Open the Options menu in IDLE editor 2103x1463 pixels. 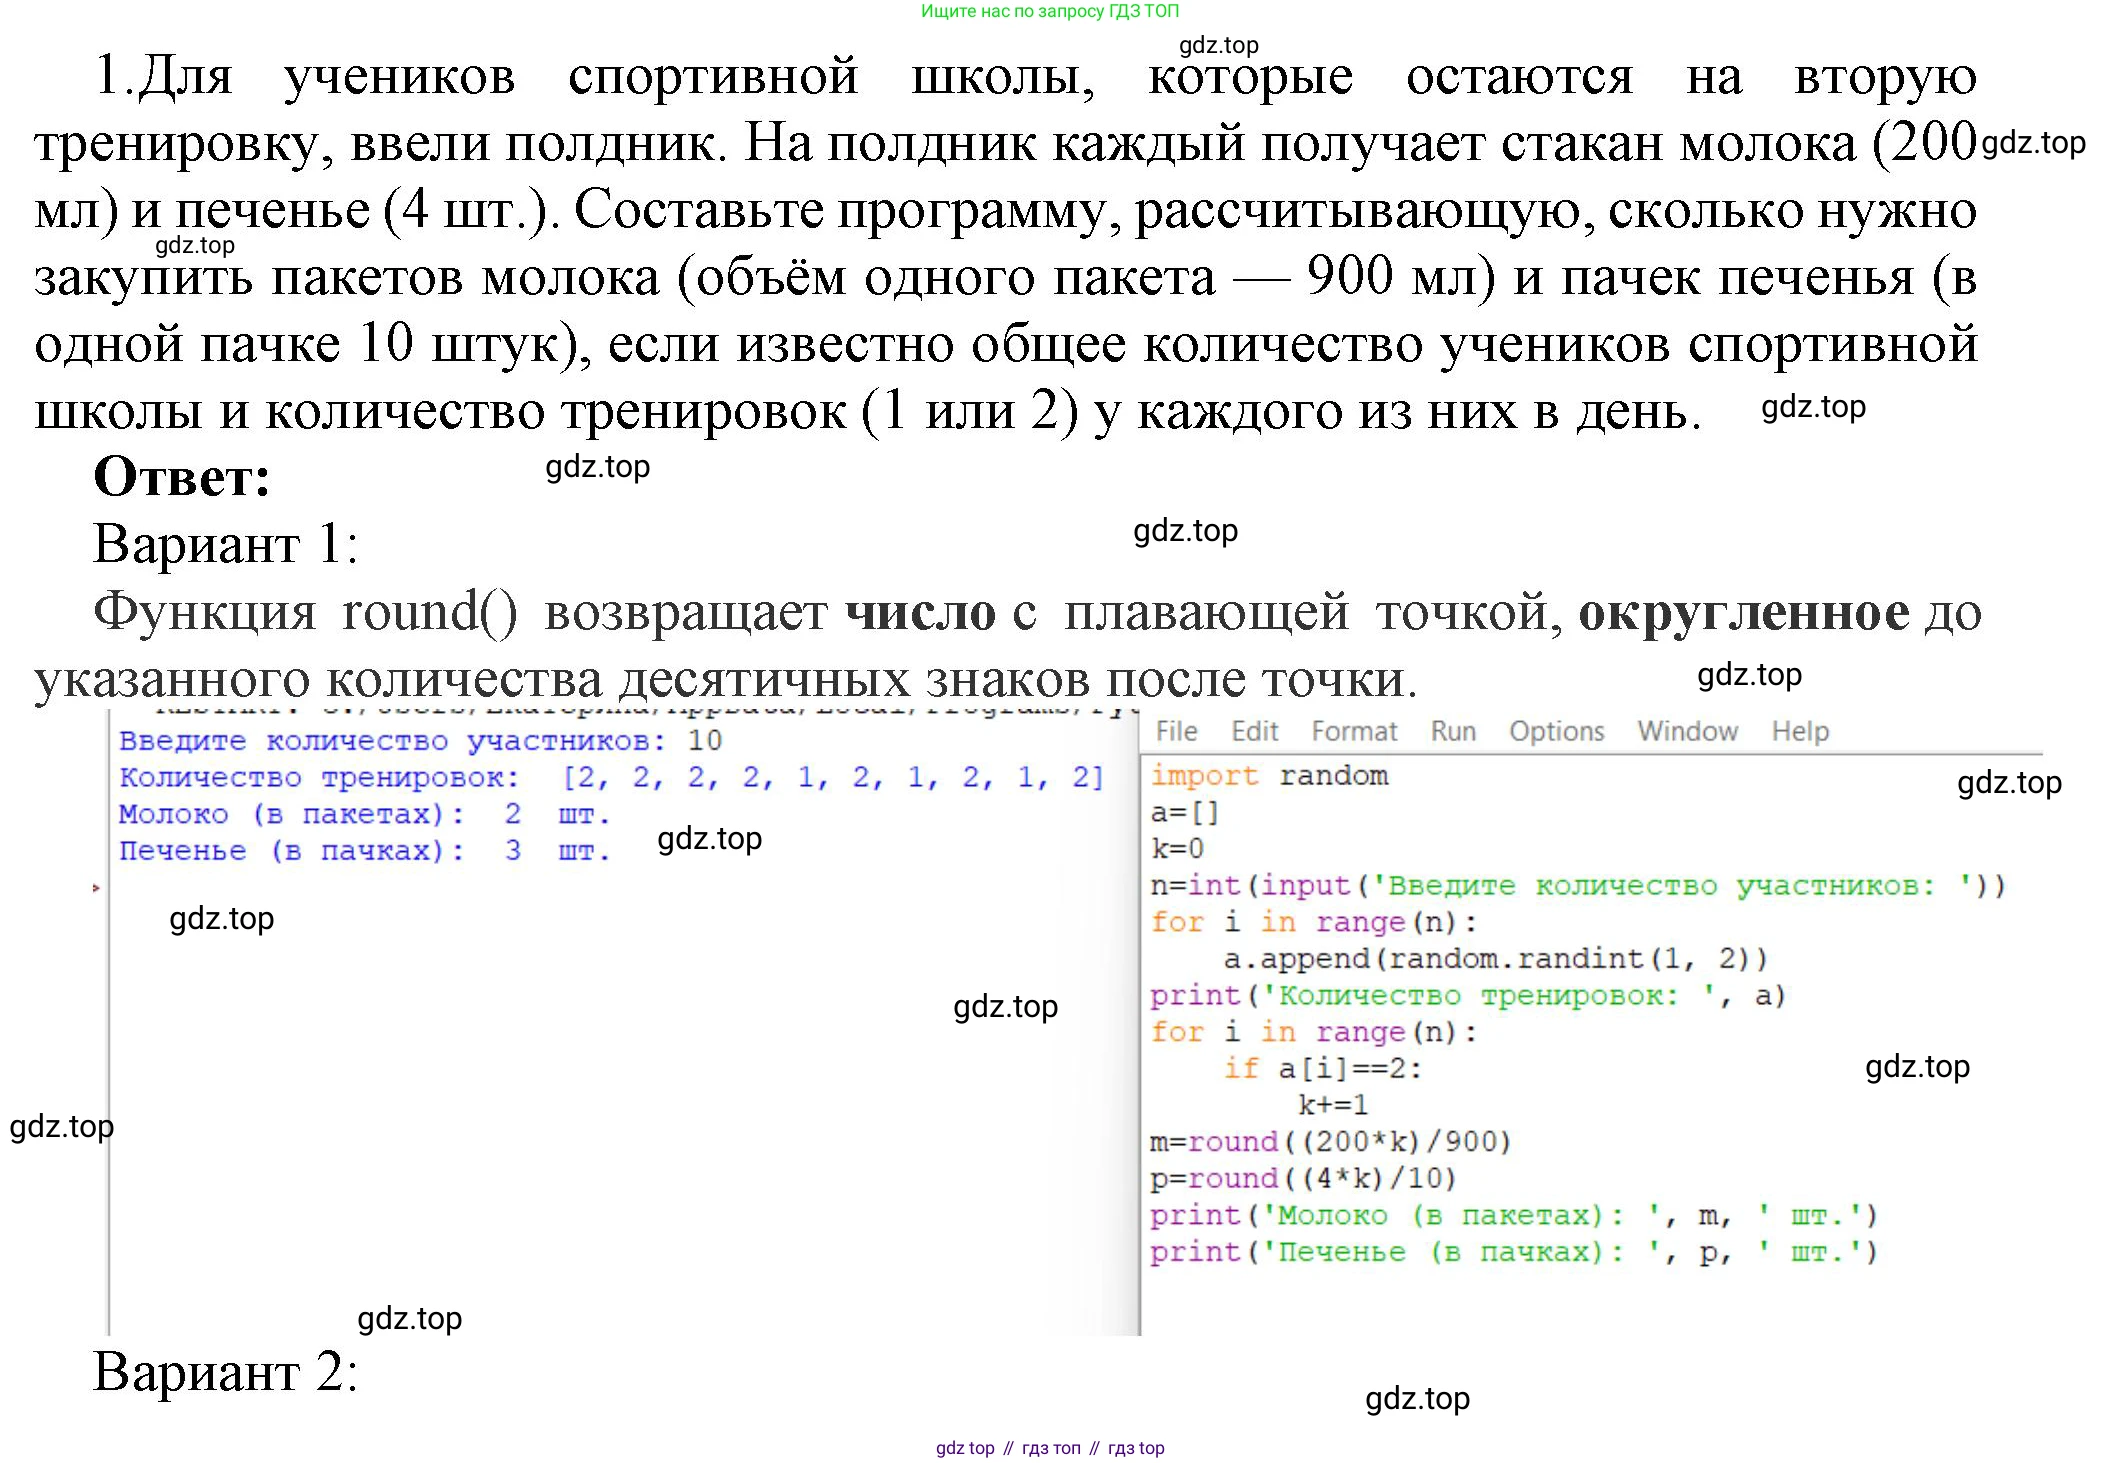click(1556, 731)
